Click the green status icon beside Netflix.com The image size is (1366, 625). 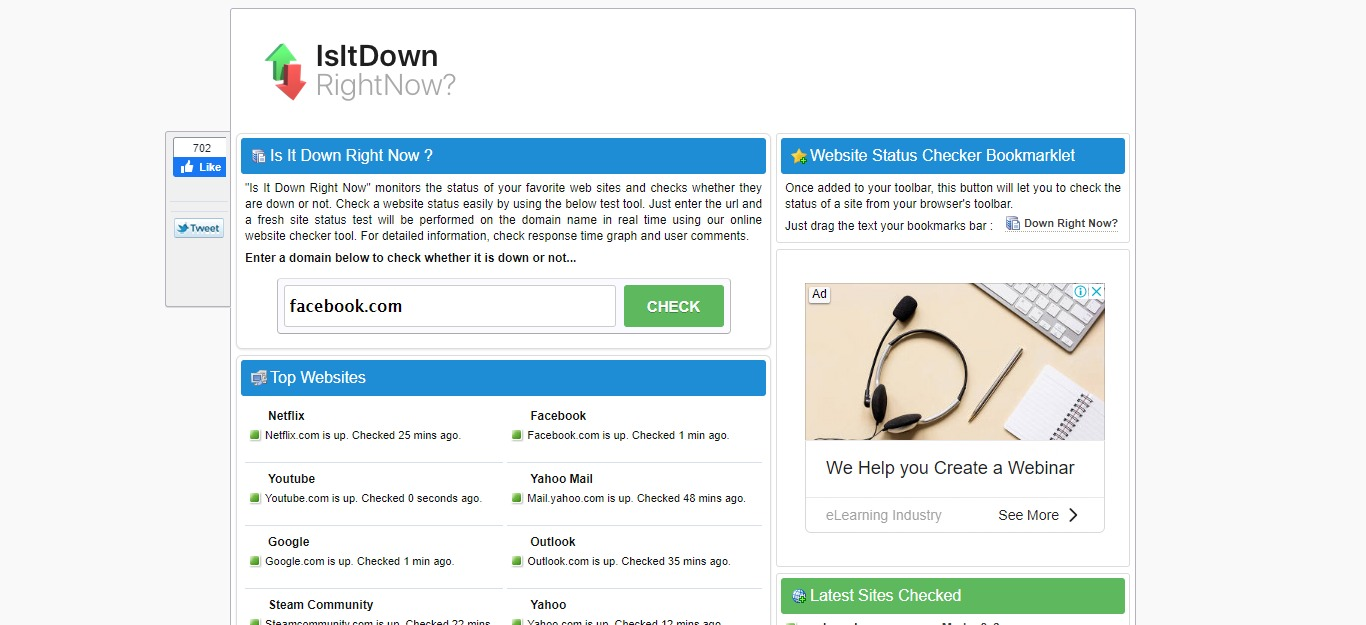[255, 435]
